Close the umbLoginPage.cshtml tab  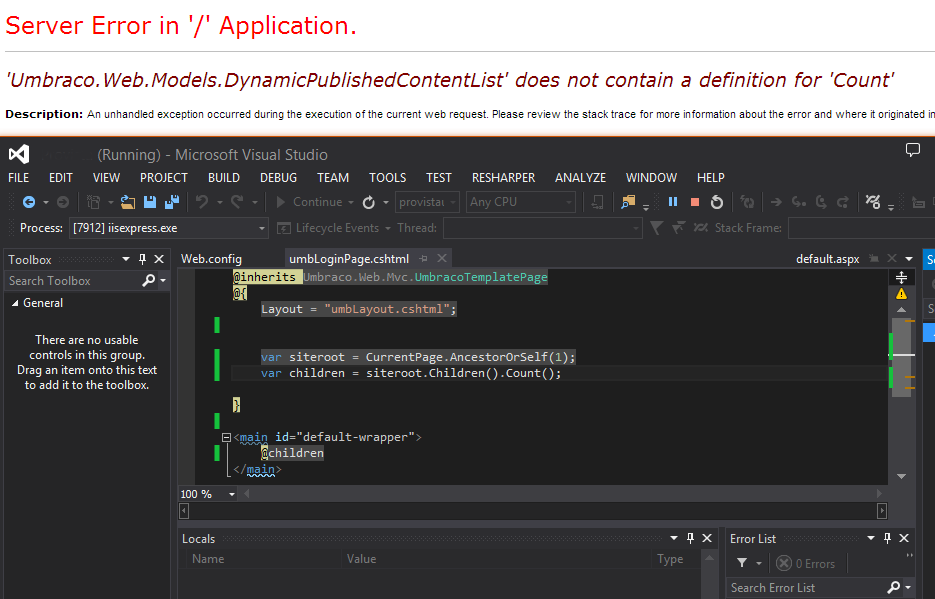click(x=442, y=259)
